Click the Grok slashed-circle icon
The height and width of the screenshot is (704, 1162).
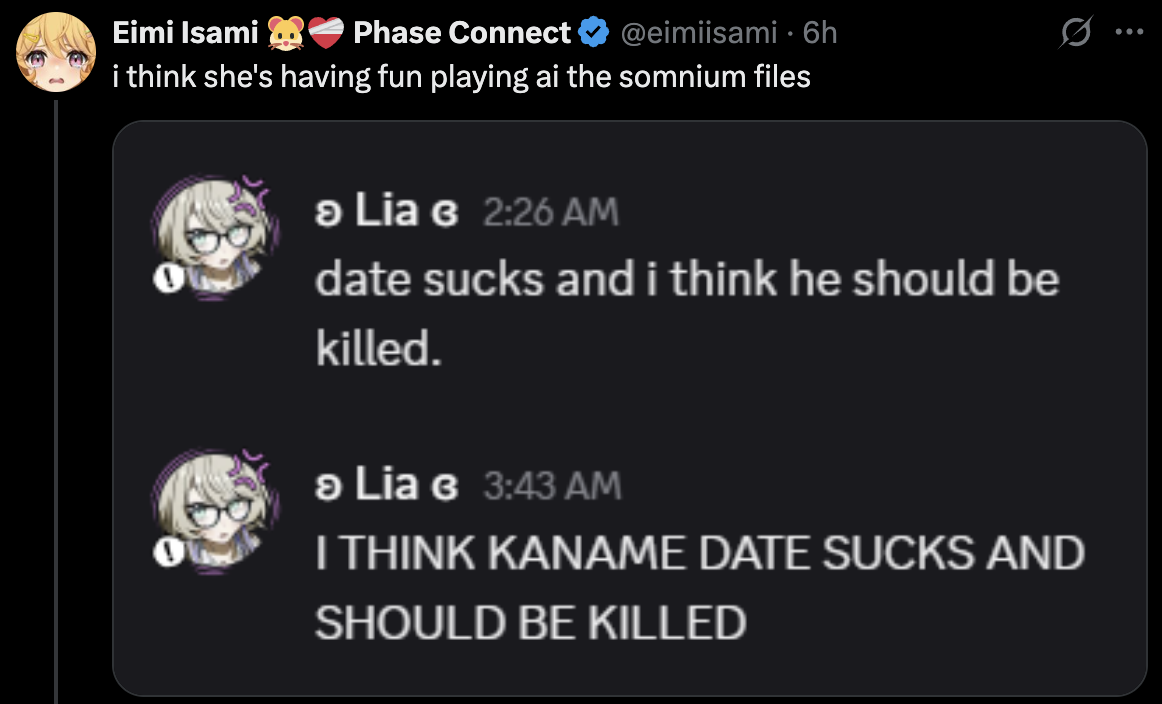point(1078,33)
